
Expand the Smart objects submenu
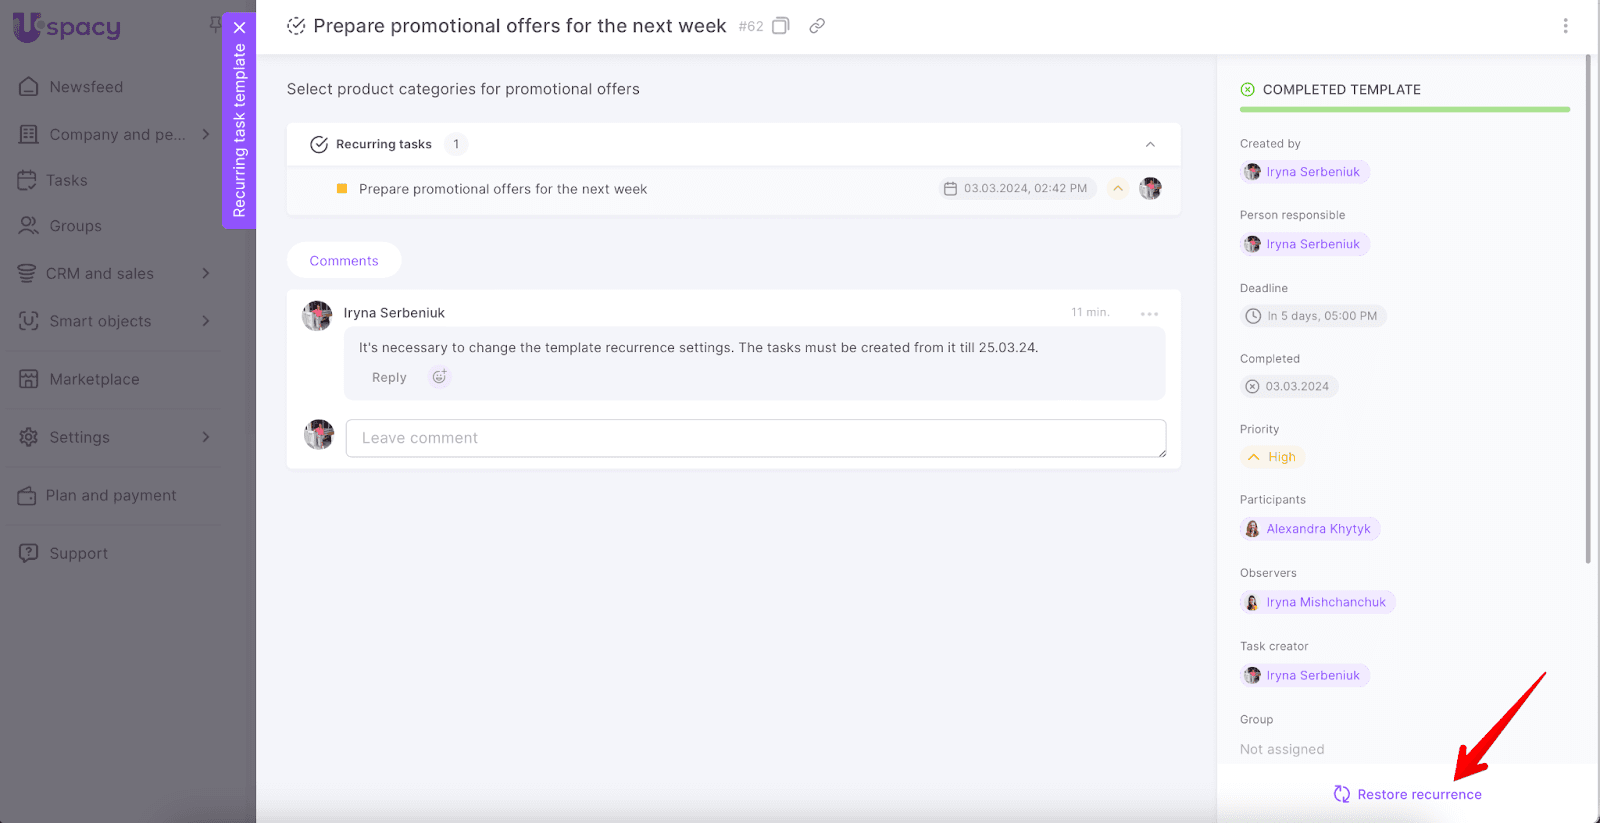pos(205,321)
